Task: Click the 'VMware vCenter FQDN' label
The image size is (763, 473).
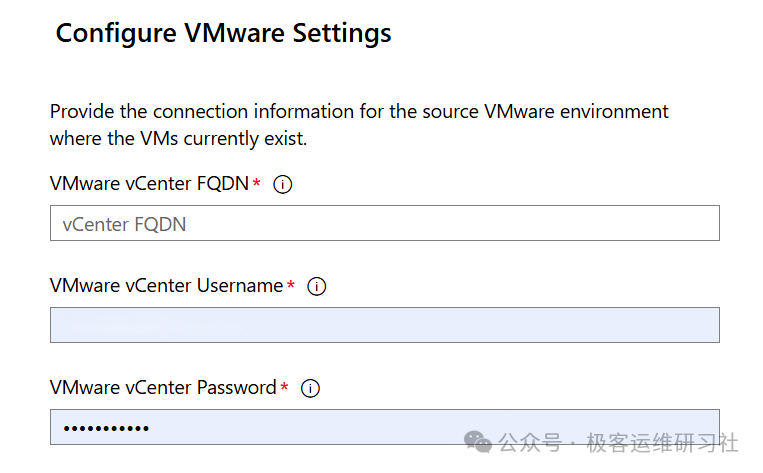Action: click(149, 184)
